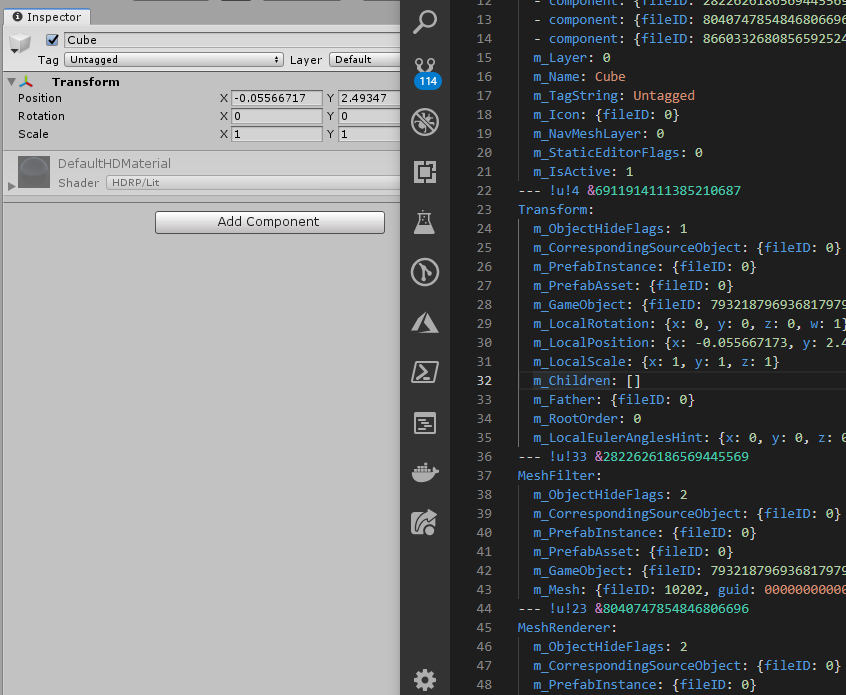Open the Search view in VS Code
846x695 pixels.
425,22
